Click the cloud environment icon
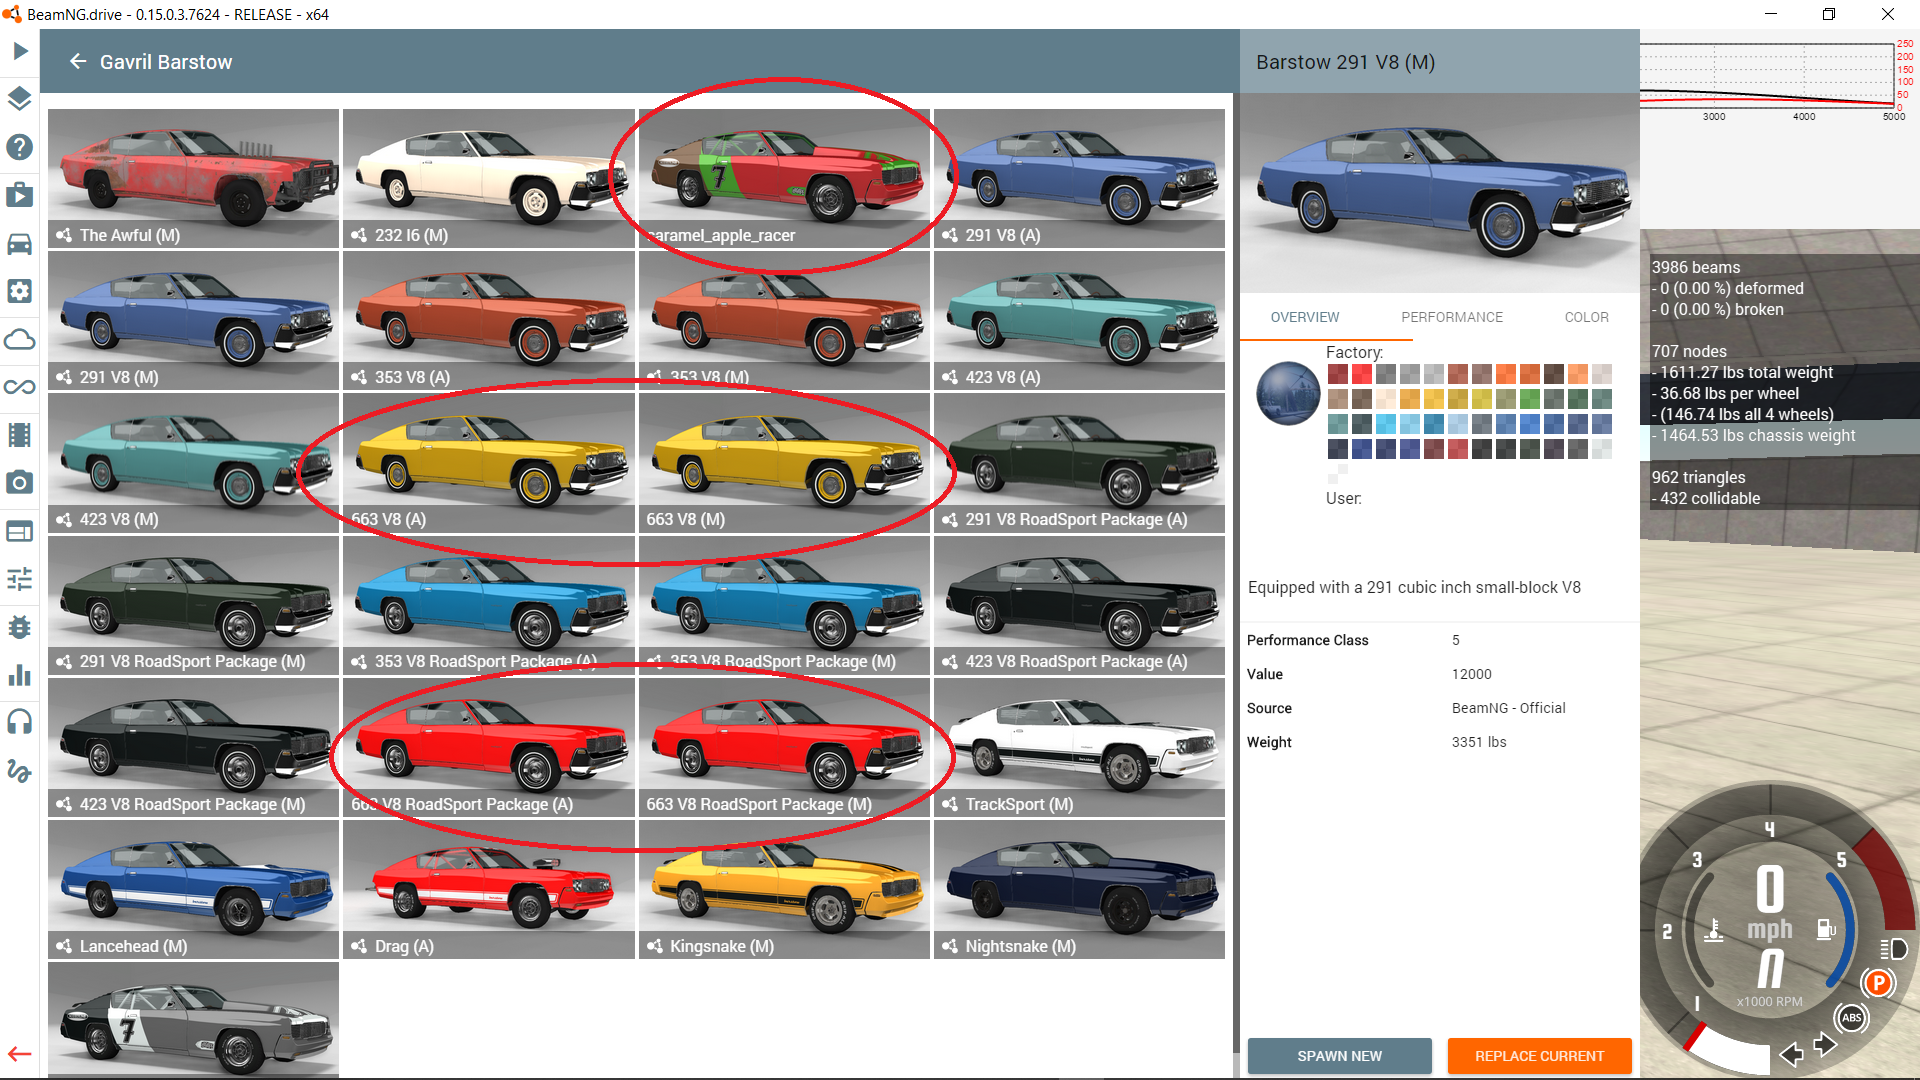The width and height of the screenshot is (1920, 1080). click(19, 340)
